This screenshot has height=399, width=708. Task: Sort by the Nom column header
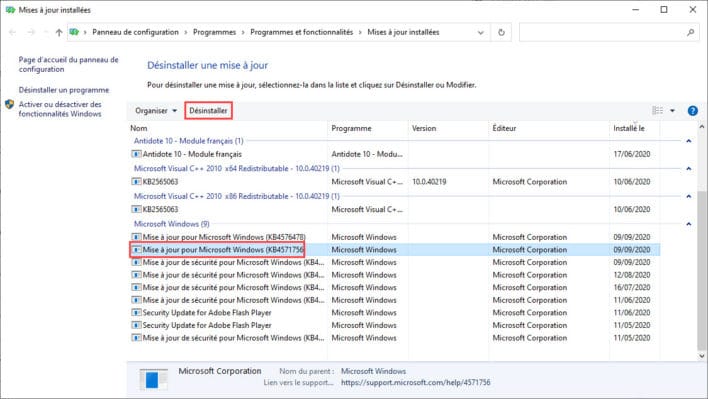coord(227,128)
